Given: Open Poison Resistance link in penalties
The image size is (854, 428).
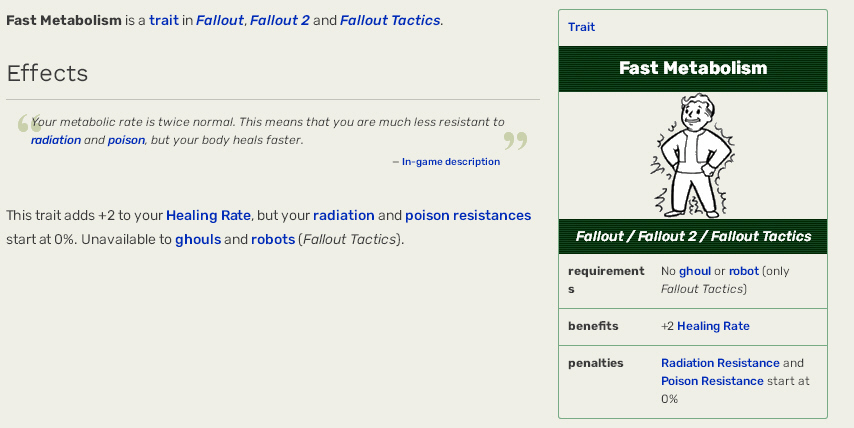Looking at the screenshot, I should [x=712, y=381].
